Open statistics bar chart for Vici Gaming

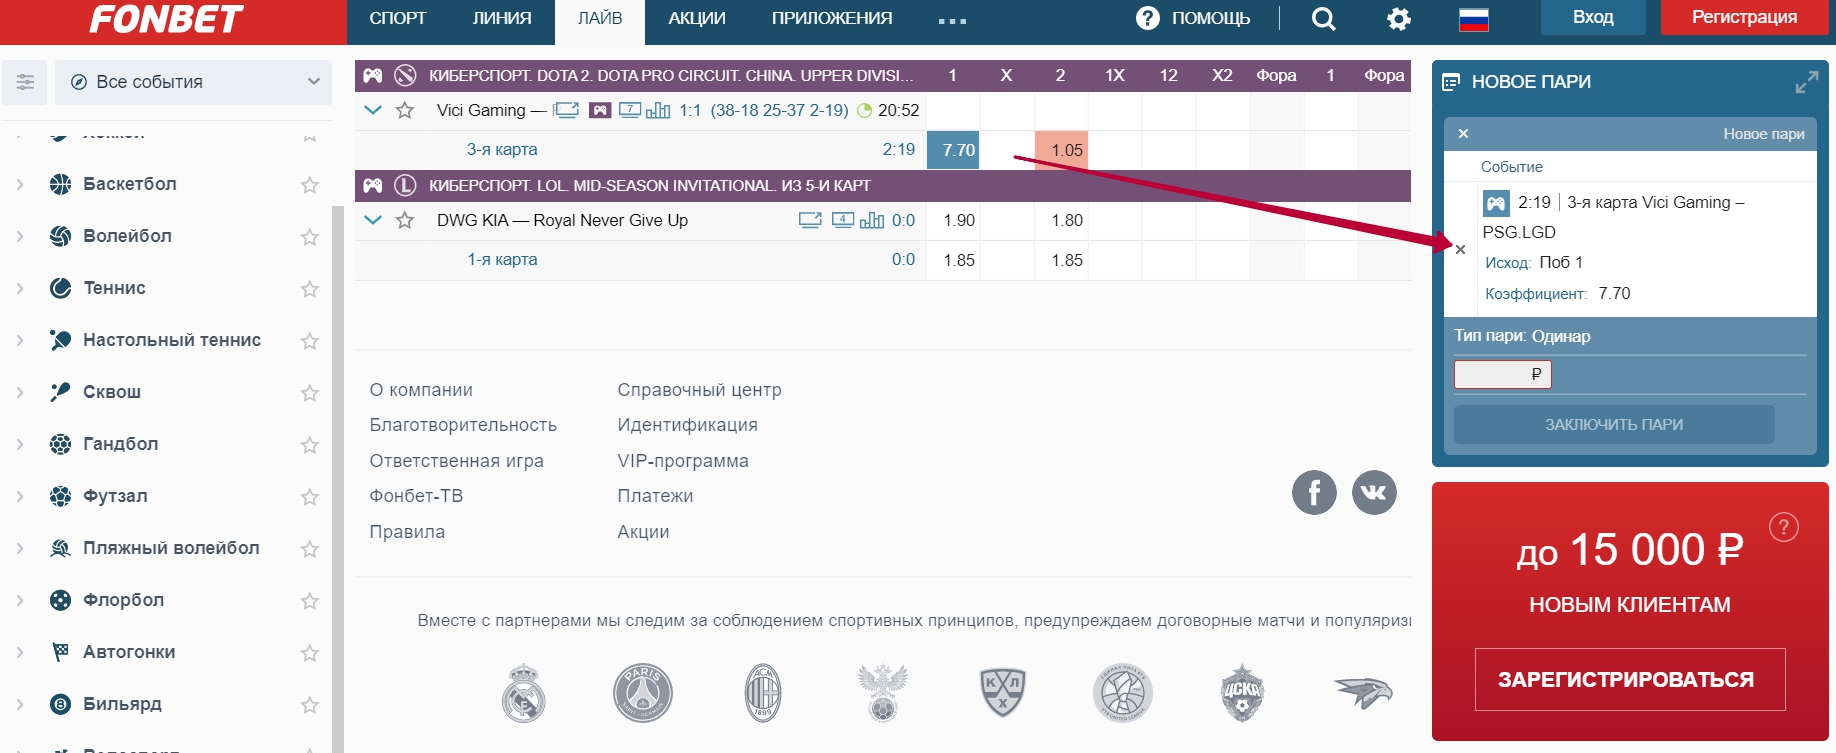[658, 110]
